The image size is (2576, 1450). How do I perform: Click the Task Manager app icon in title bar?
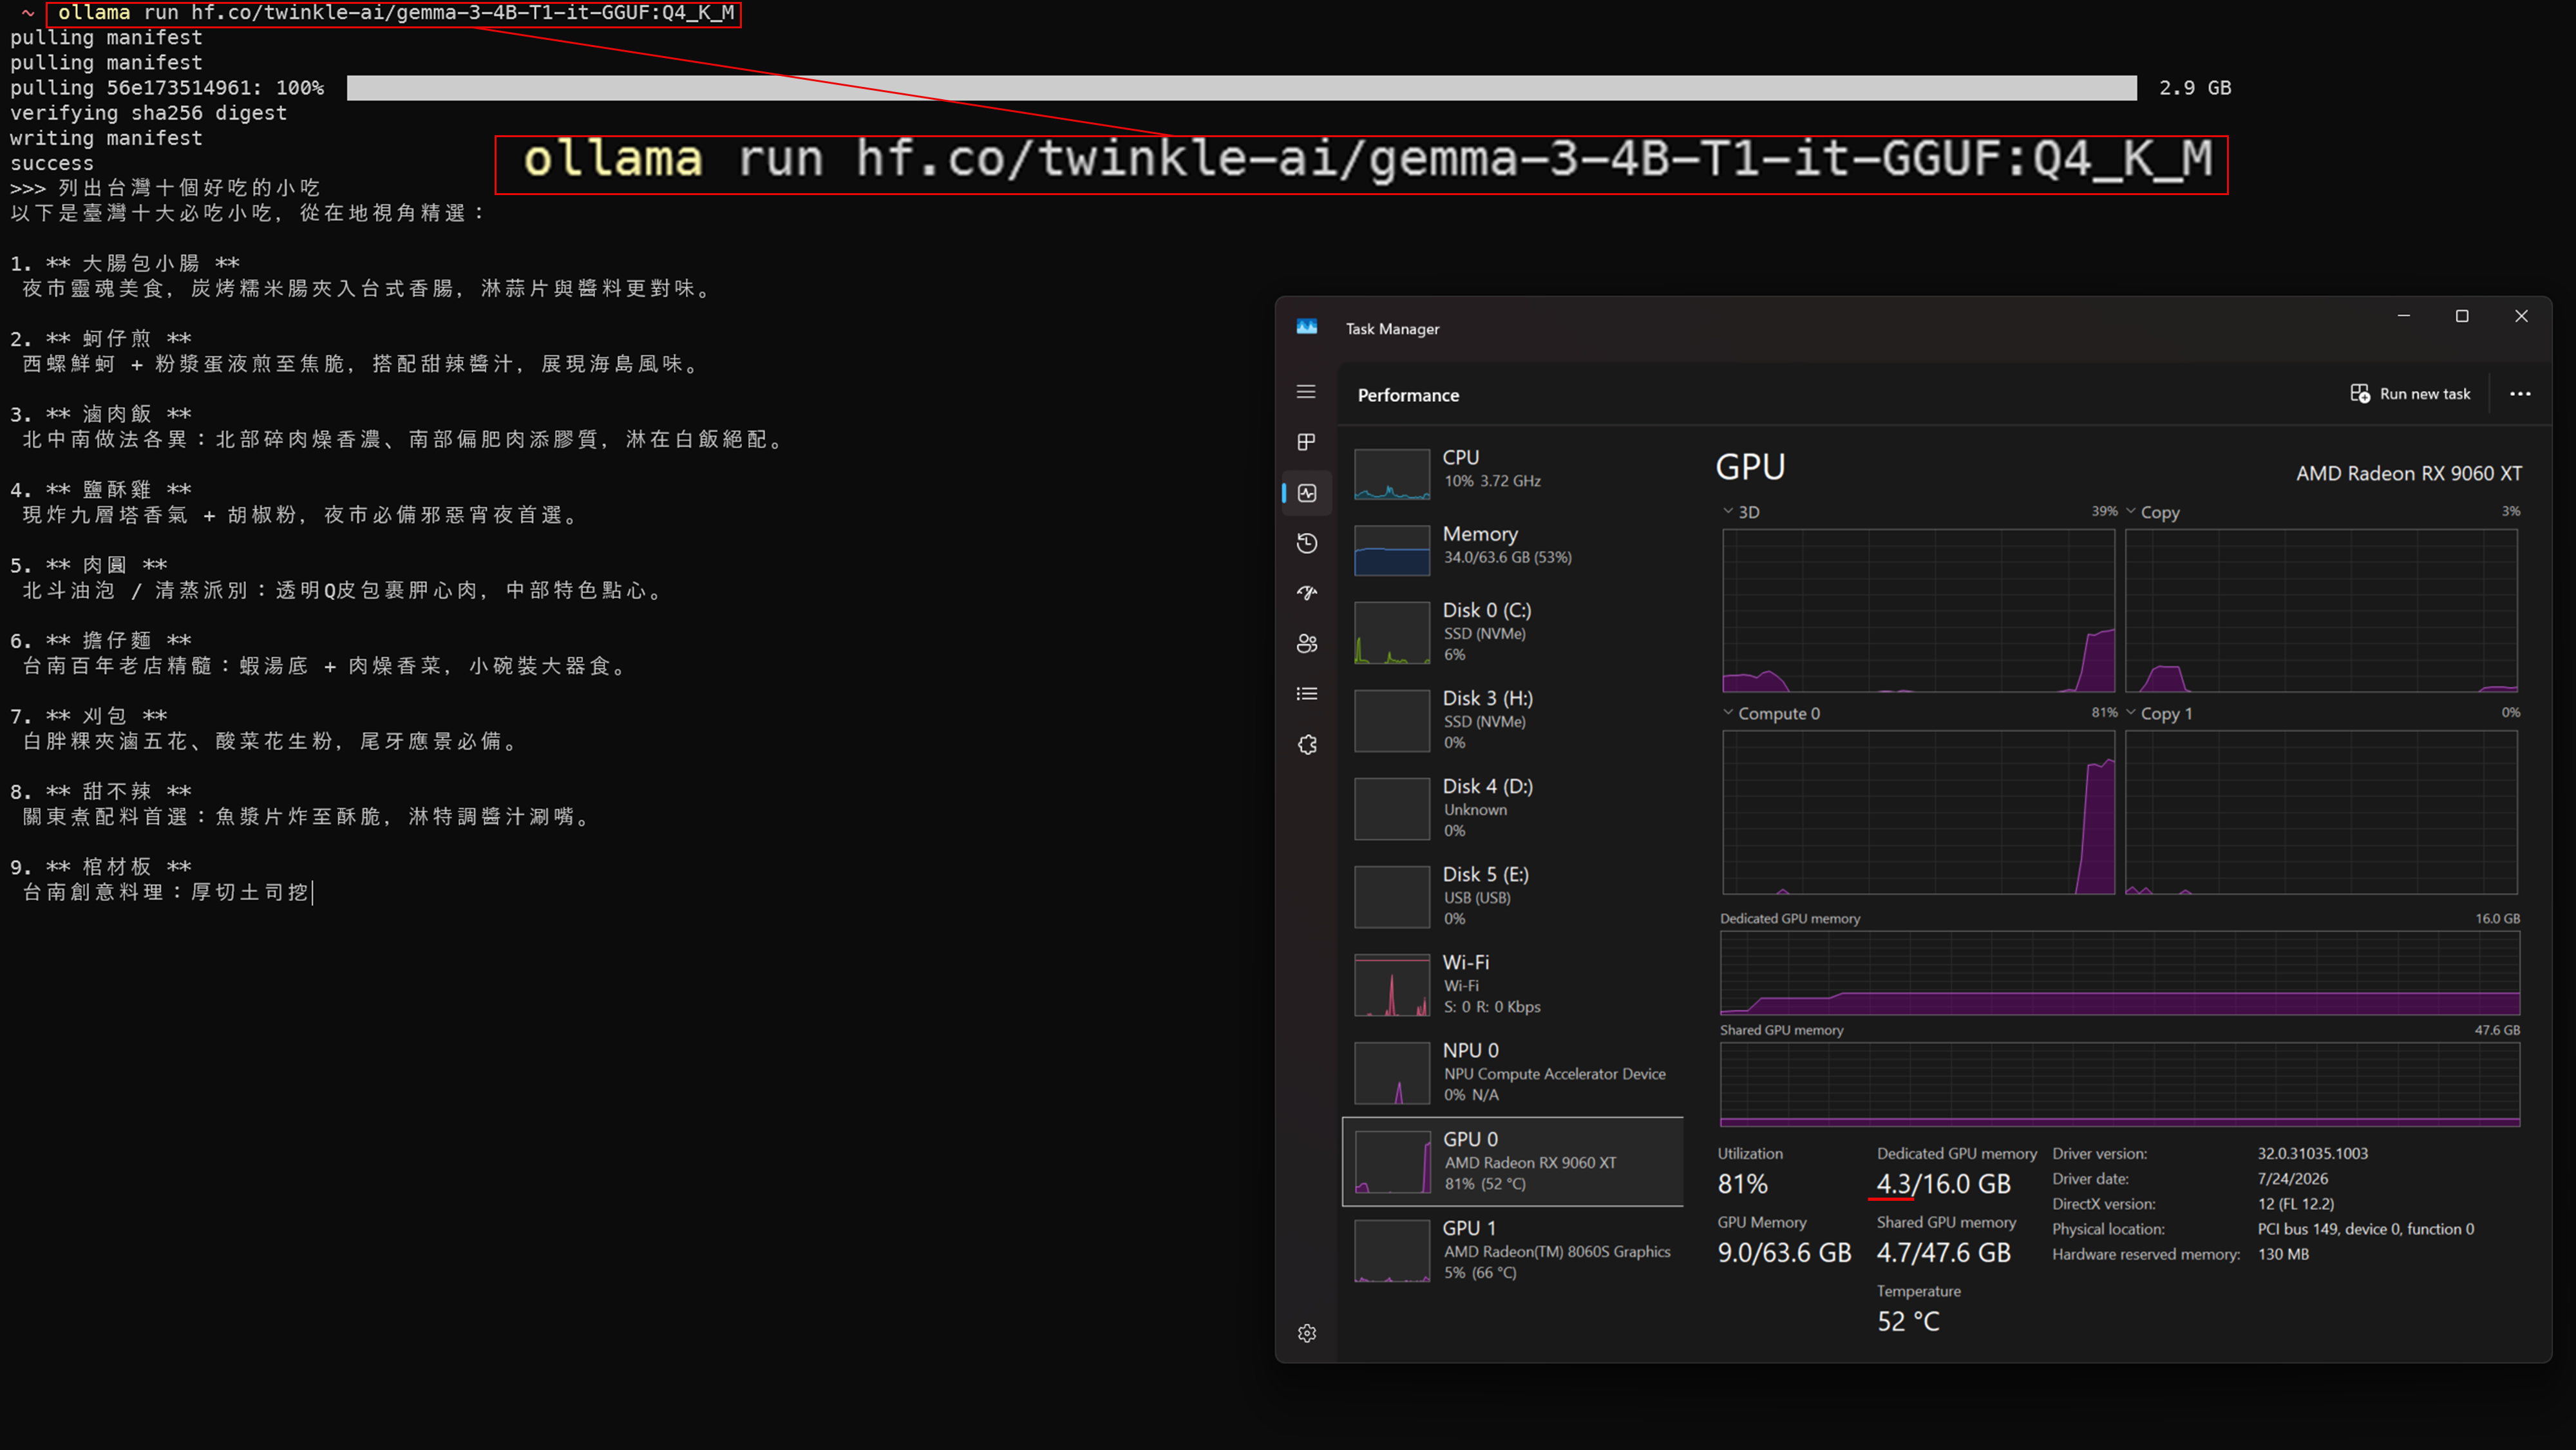[x=1307, y=327]
